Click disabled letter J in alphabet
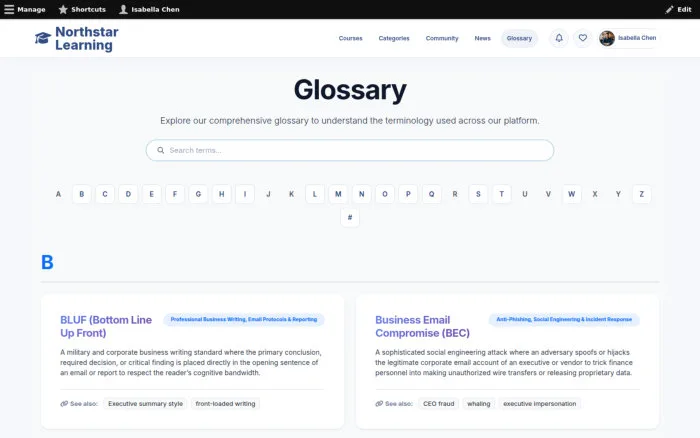 [268, 194]
